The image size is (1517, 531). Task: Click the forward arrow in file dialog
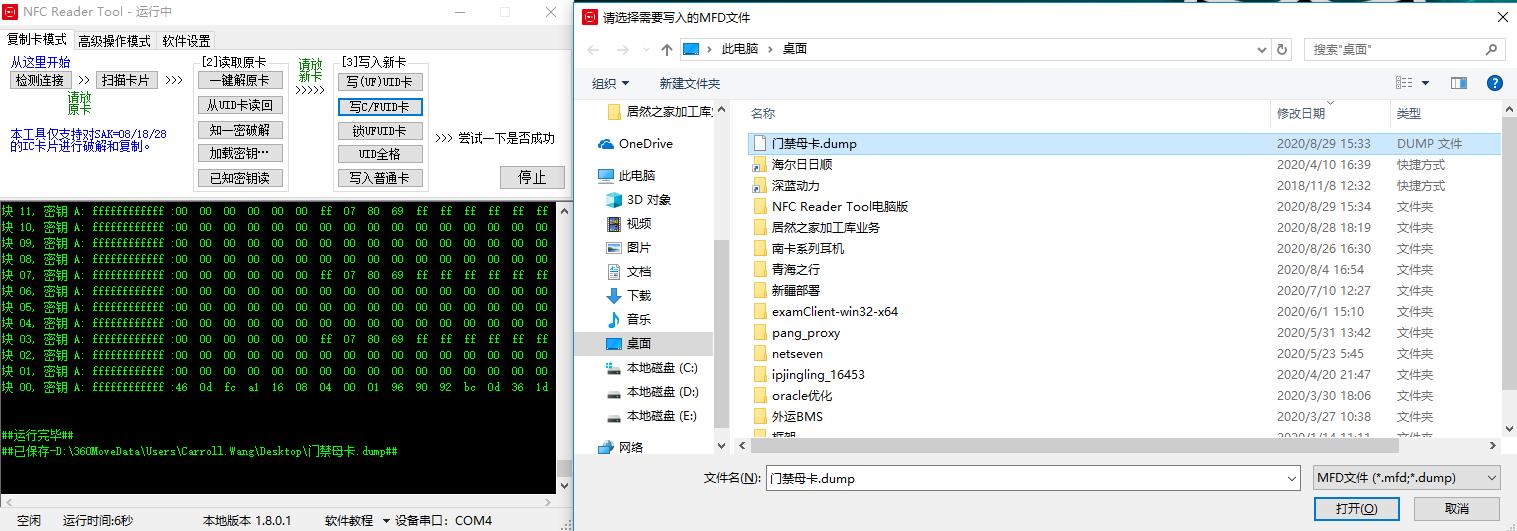623,49
